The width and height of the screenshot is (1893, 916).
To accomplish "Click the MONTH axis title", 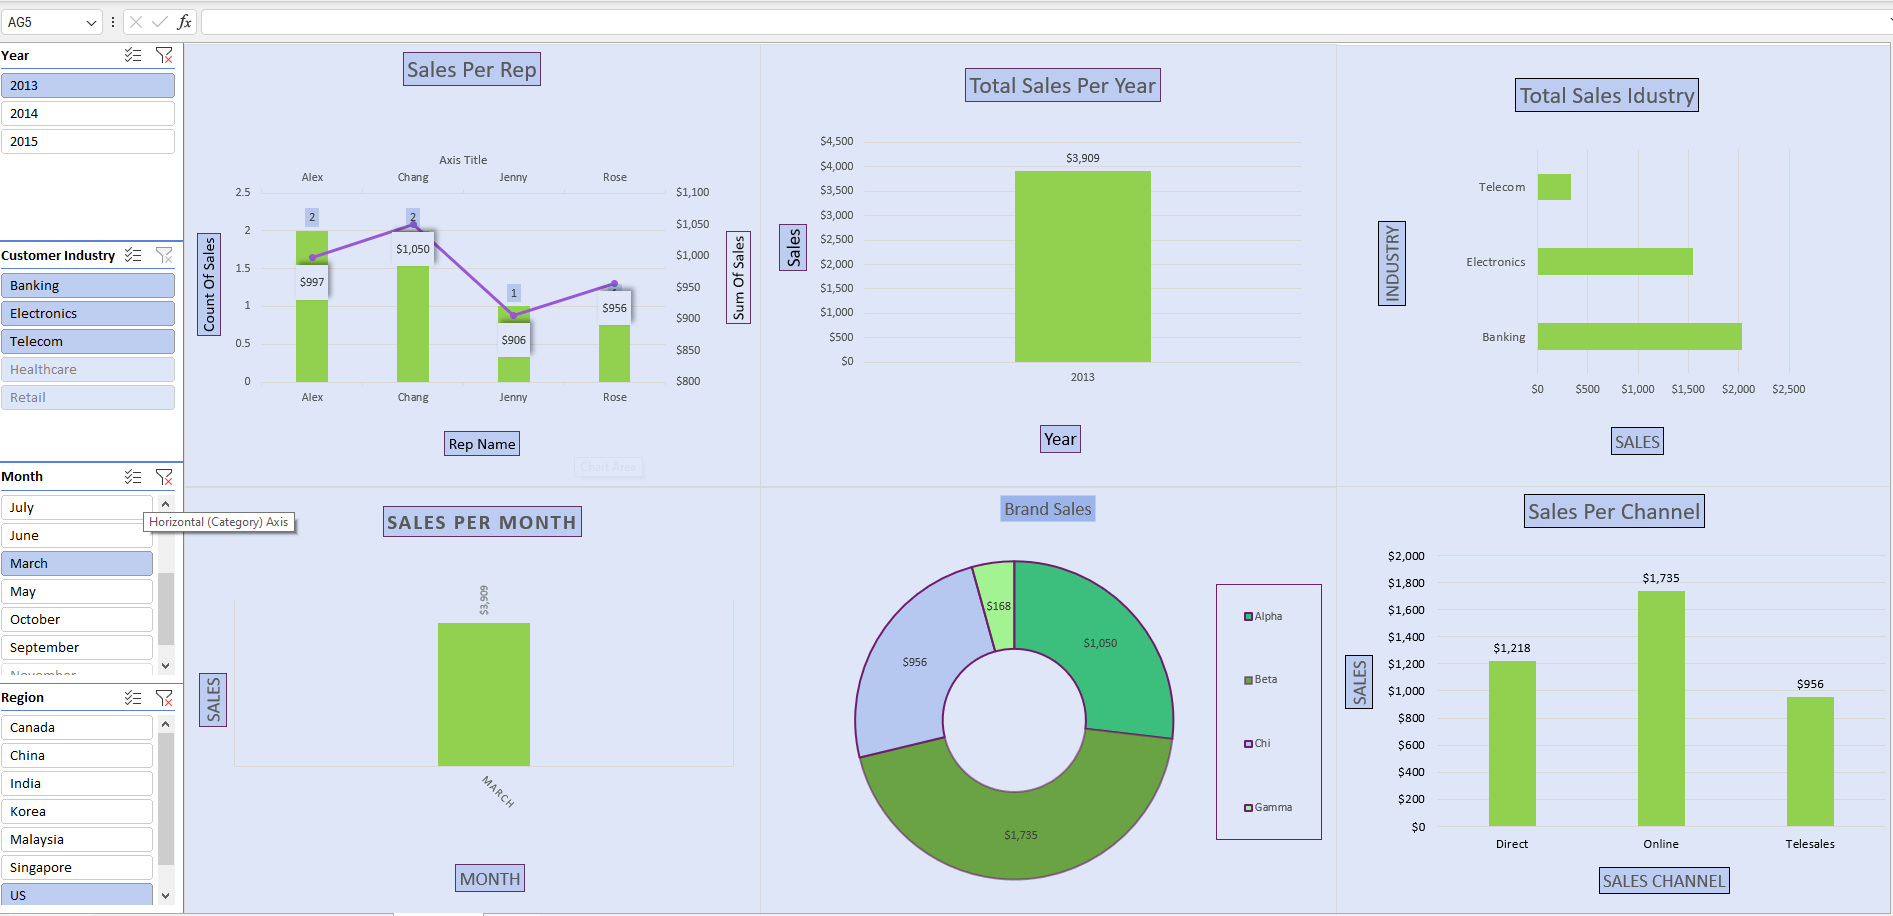I will click(489, 877).
